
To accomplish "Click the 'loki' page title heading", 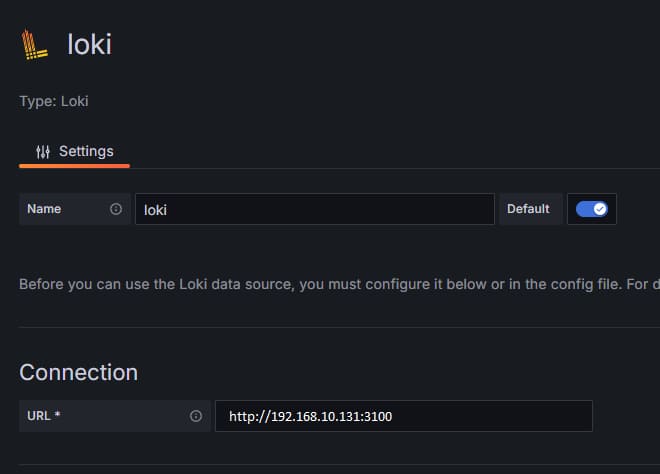I will [89, 45].
